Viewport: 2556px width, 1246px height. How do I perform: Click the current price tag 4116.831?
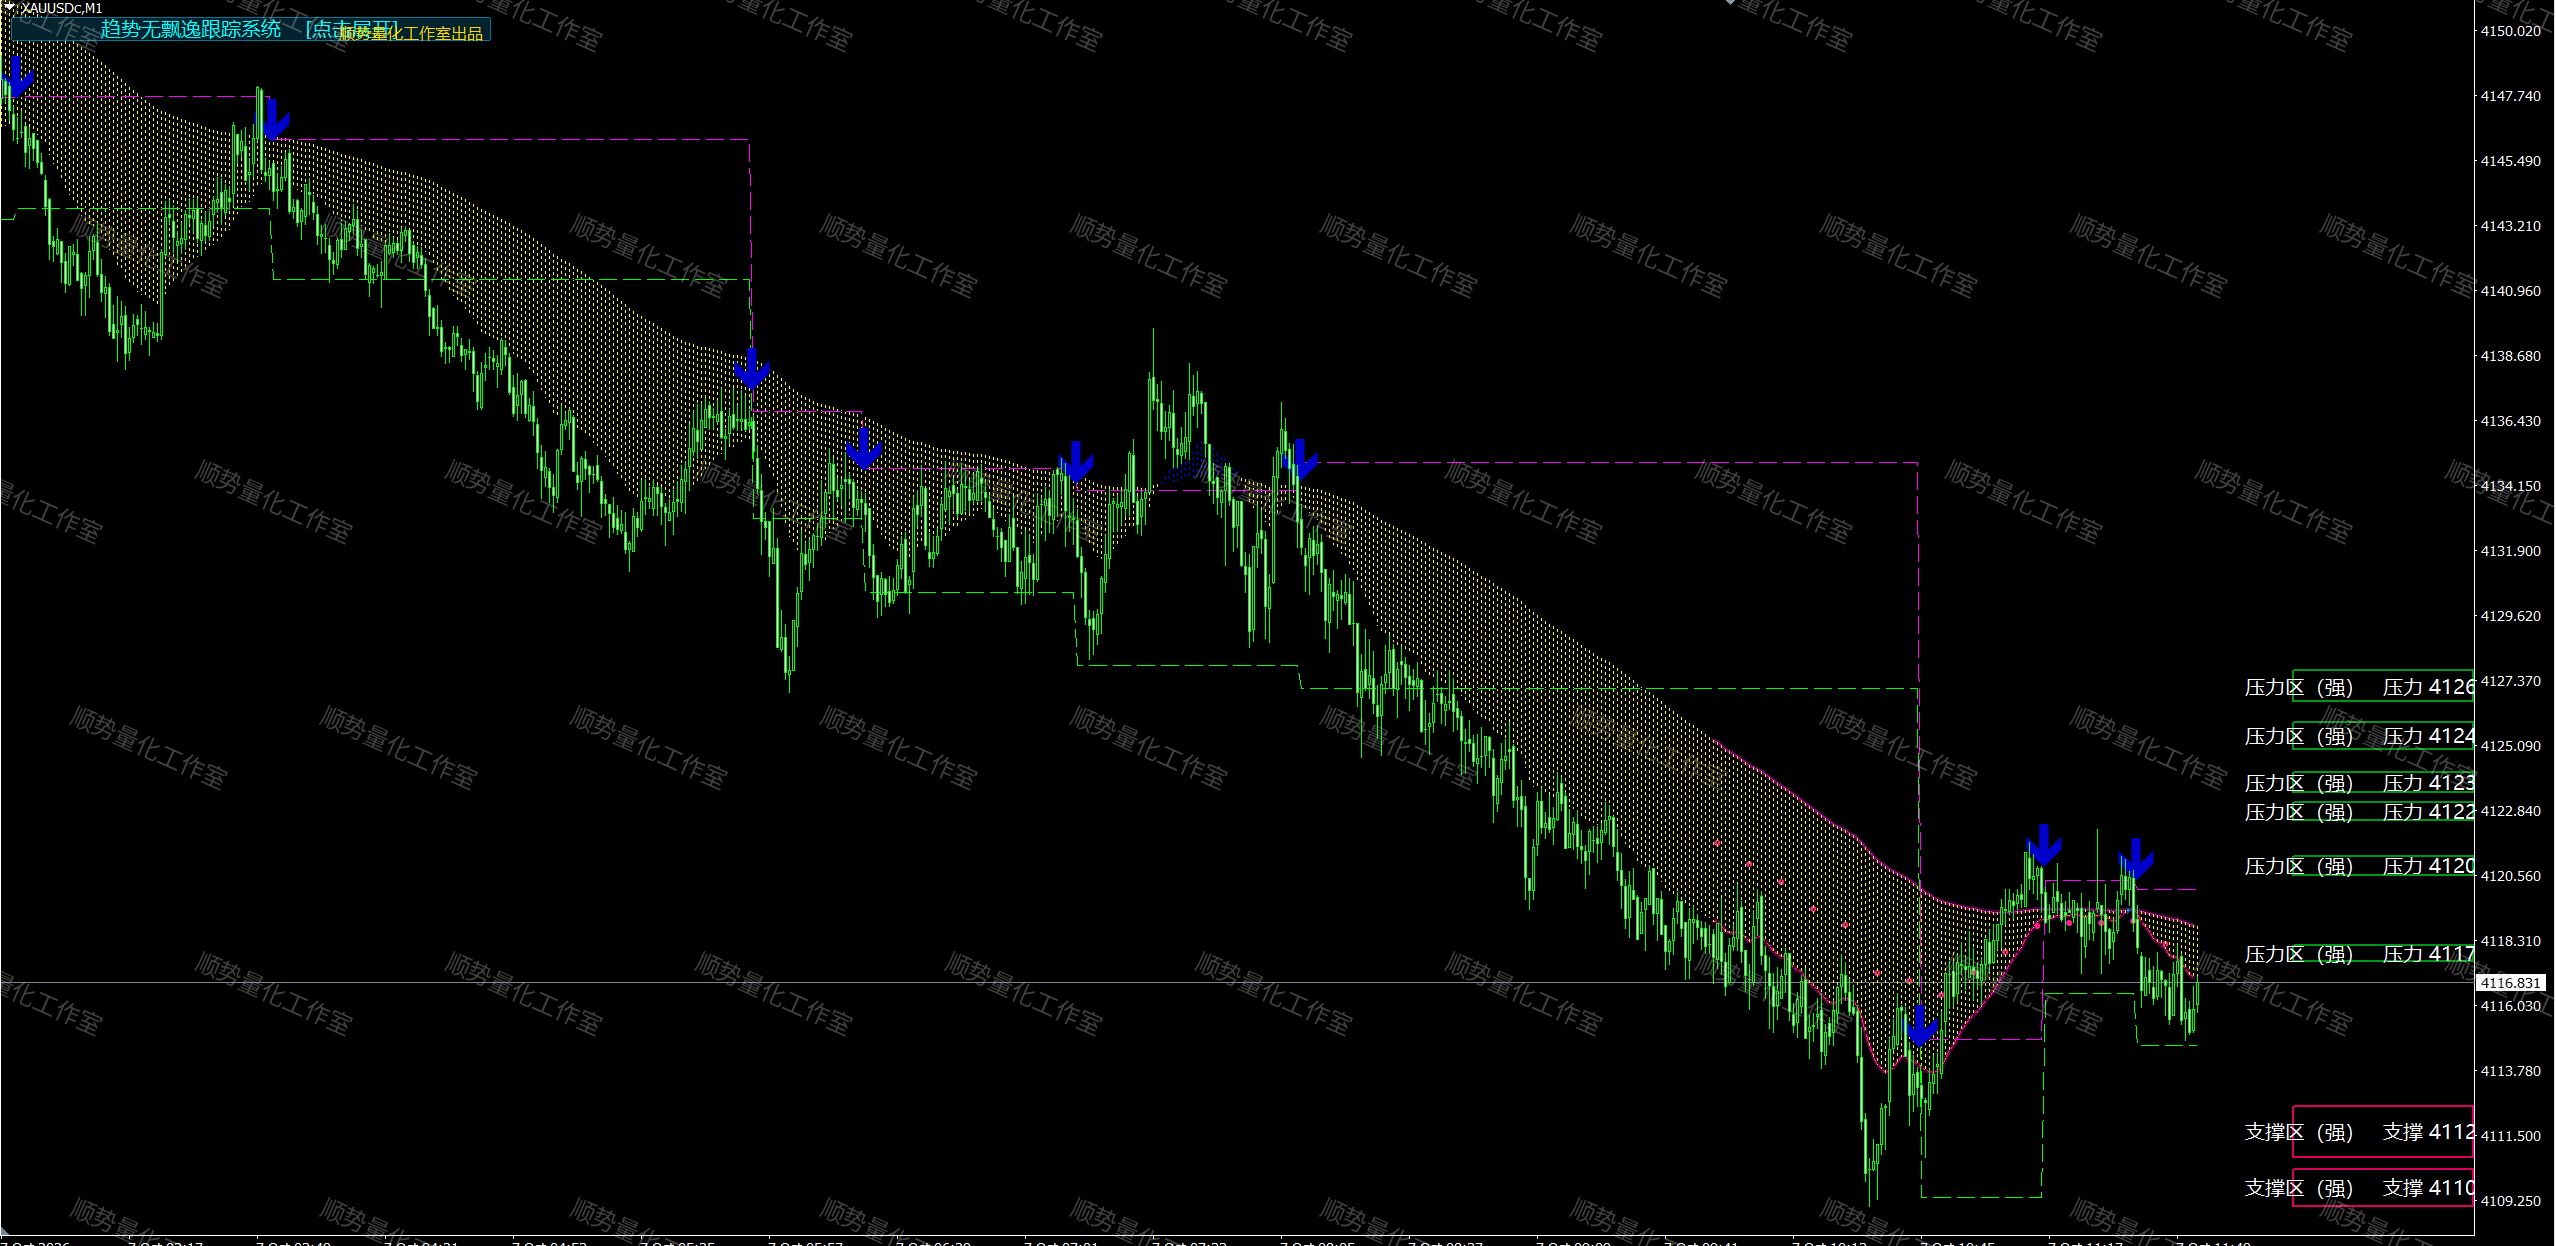[x=2511, y=983]
